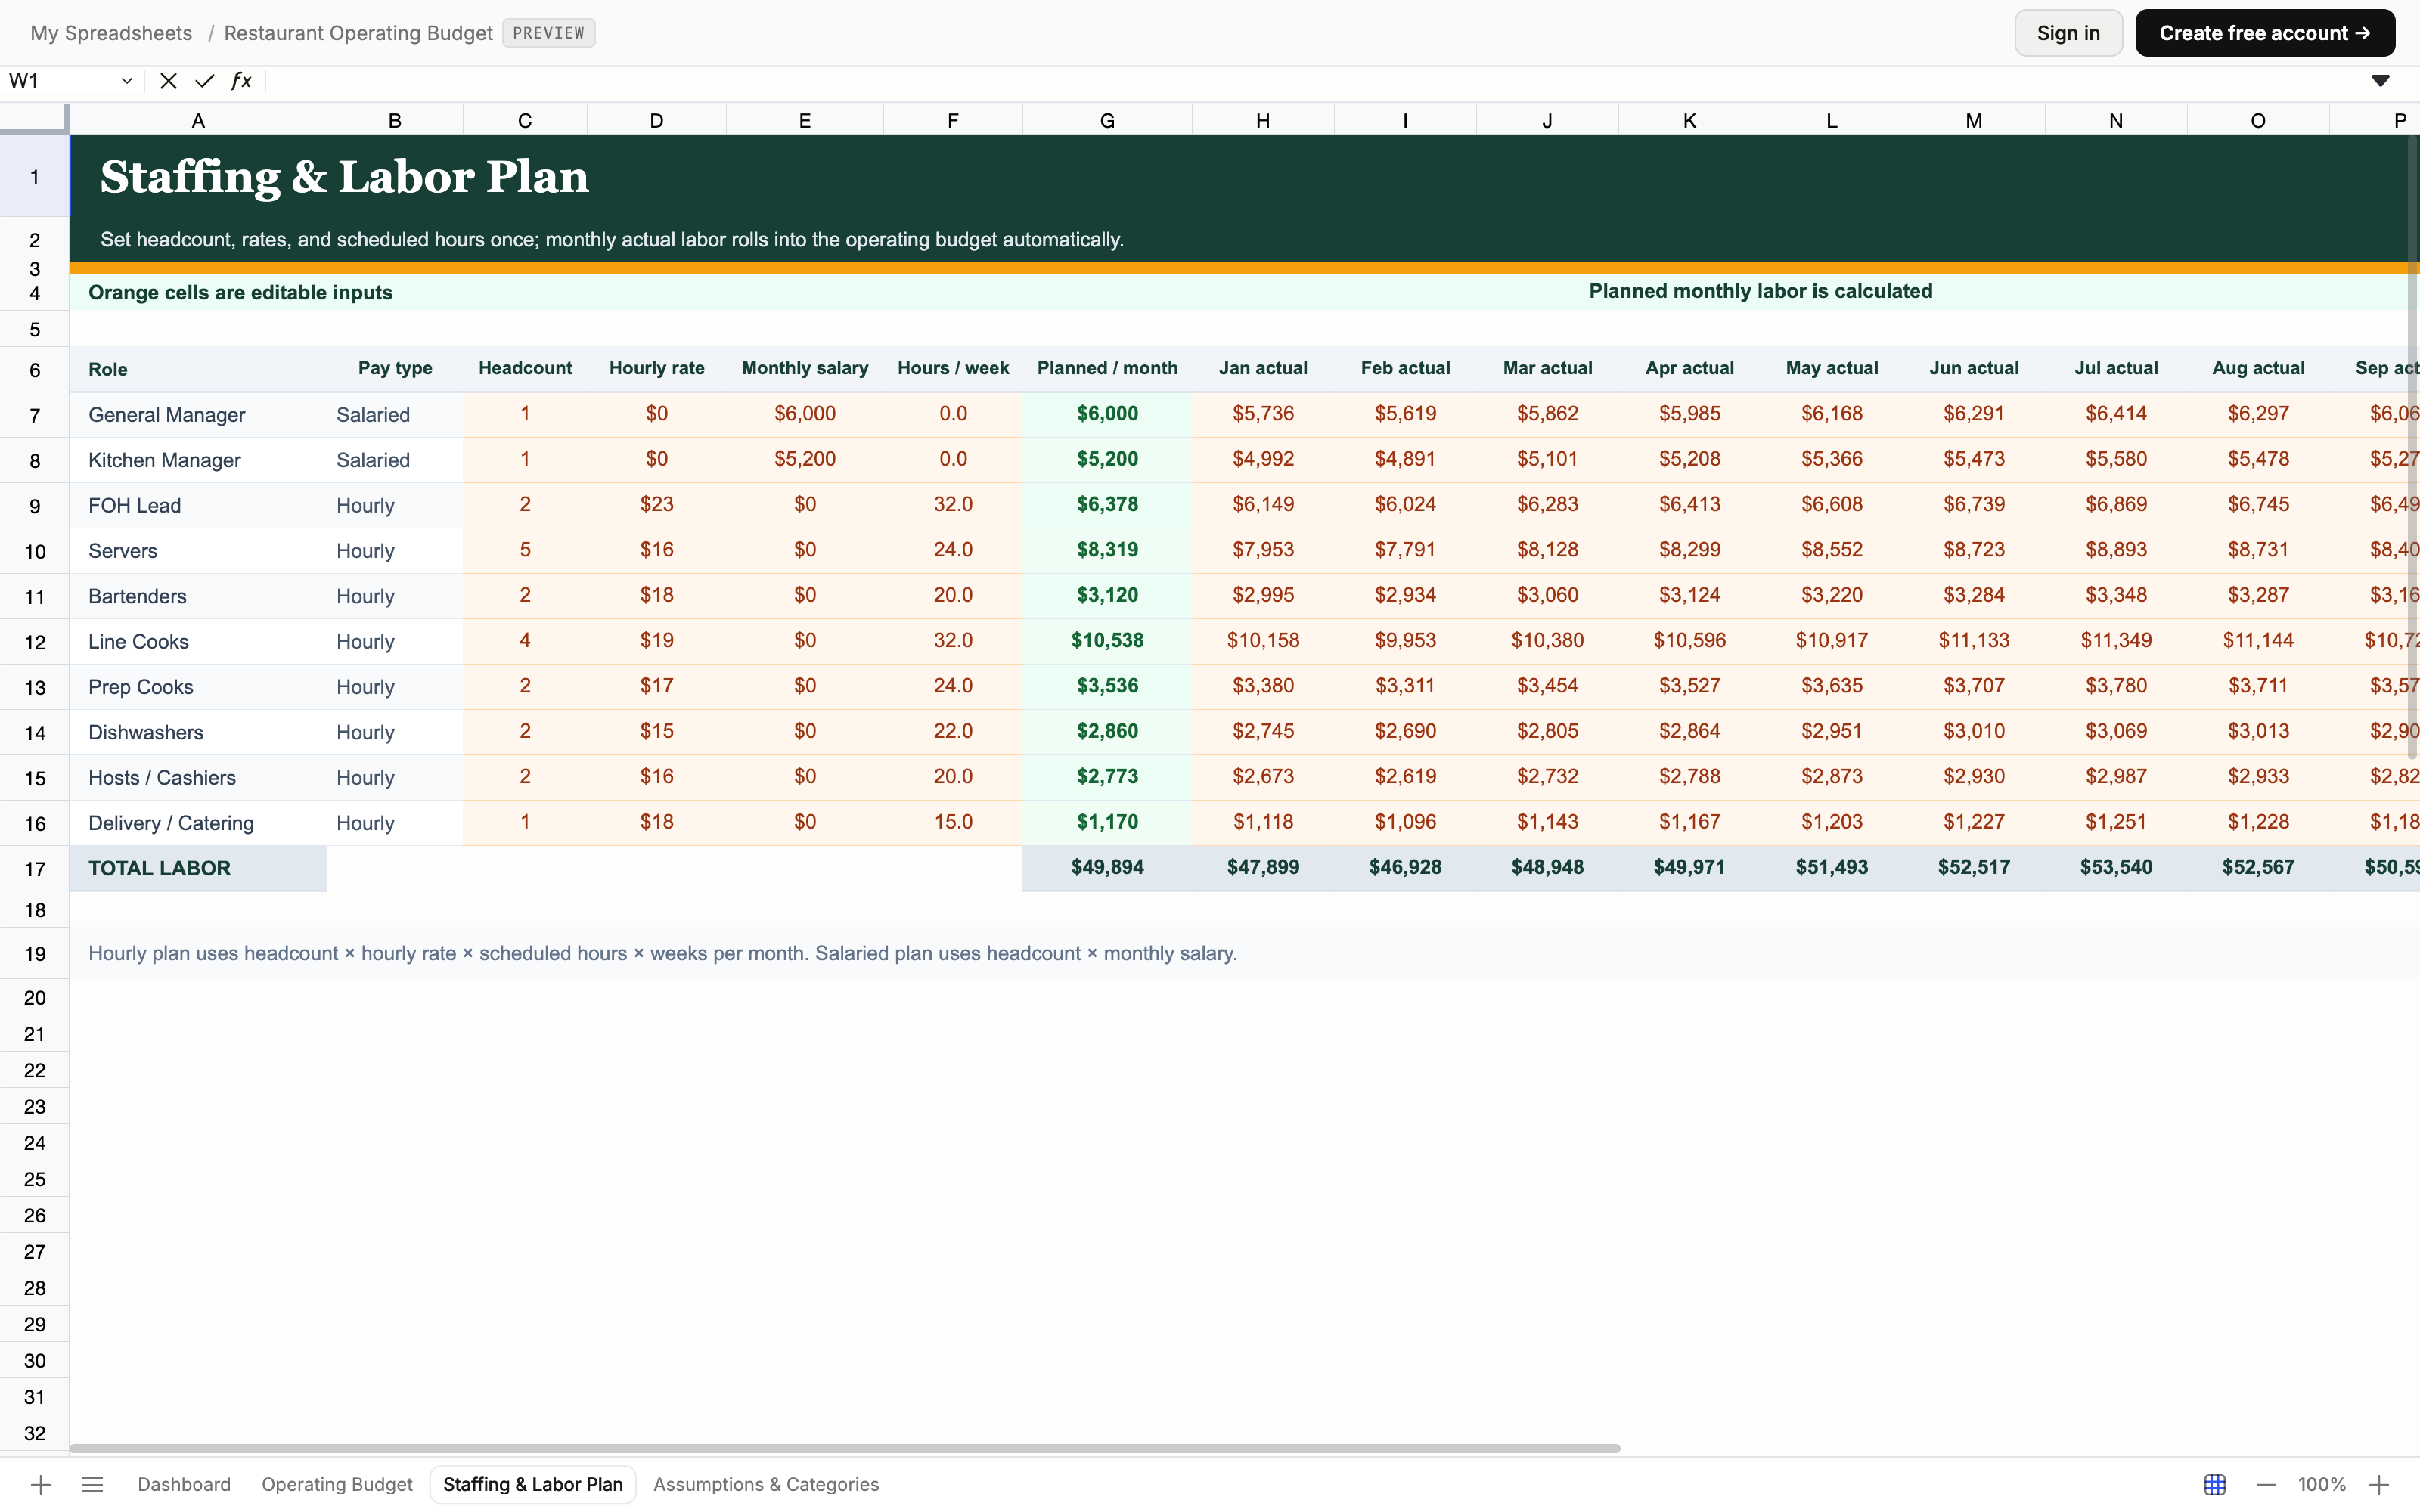2420x1512 pixels.
Task: Select the Staffing & Labor Plan tab
Action: pos(533,1484)
